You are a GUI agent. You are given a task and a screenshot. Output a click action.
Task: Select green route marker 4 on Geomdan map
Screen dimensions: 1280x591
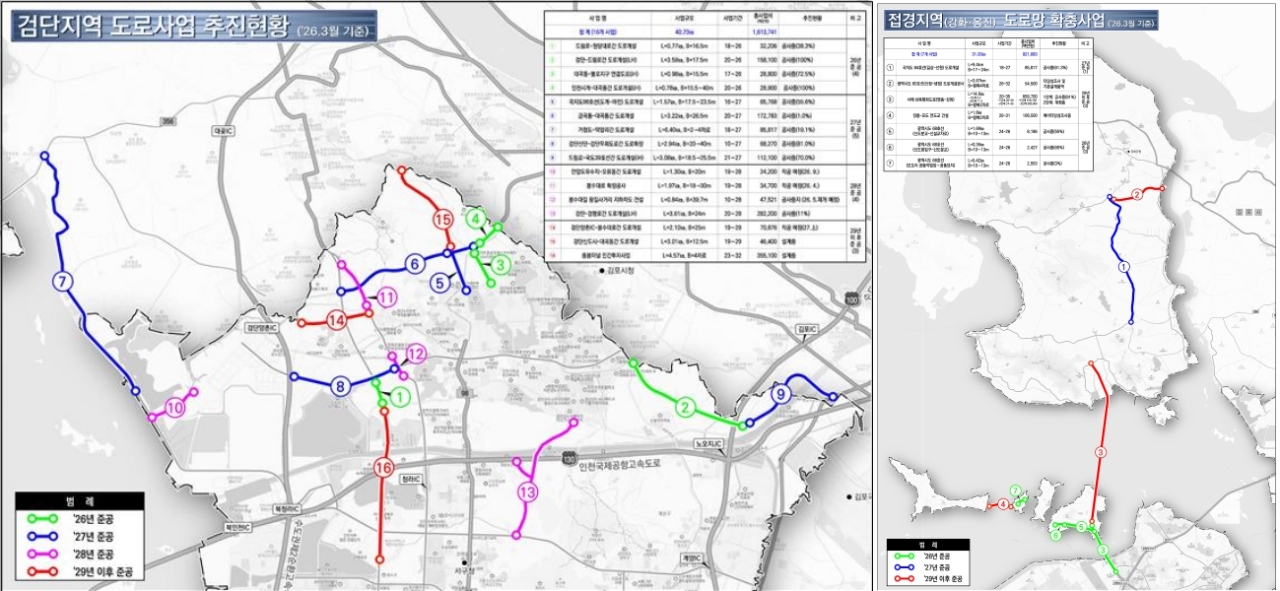(x=478, y=218)
